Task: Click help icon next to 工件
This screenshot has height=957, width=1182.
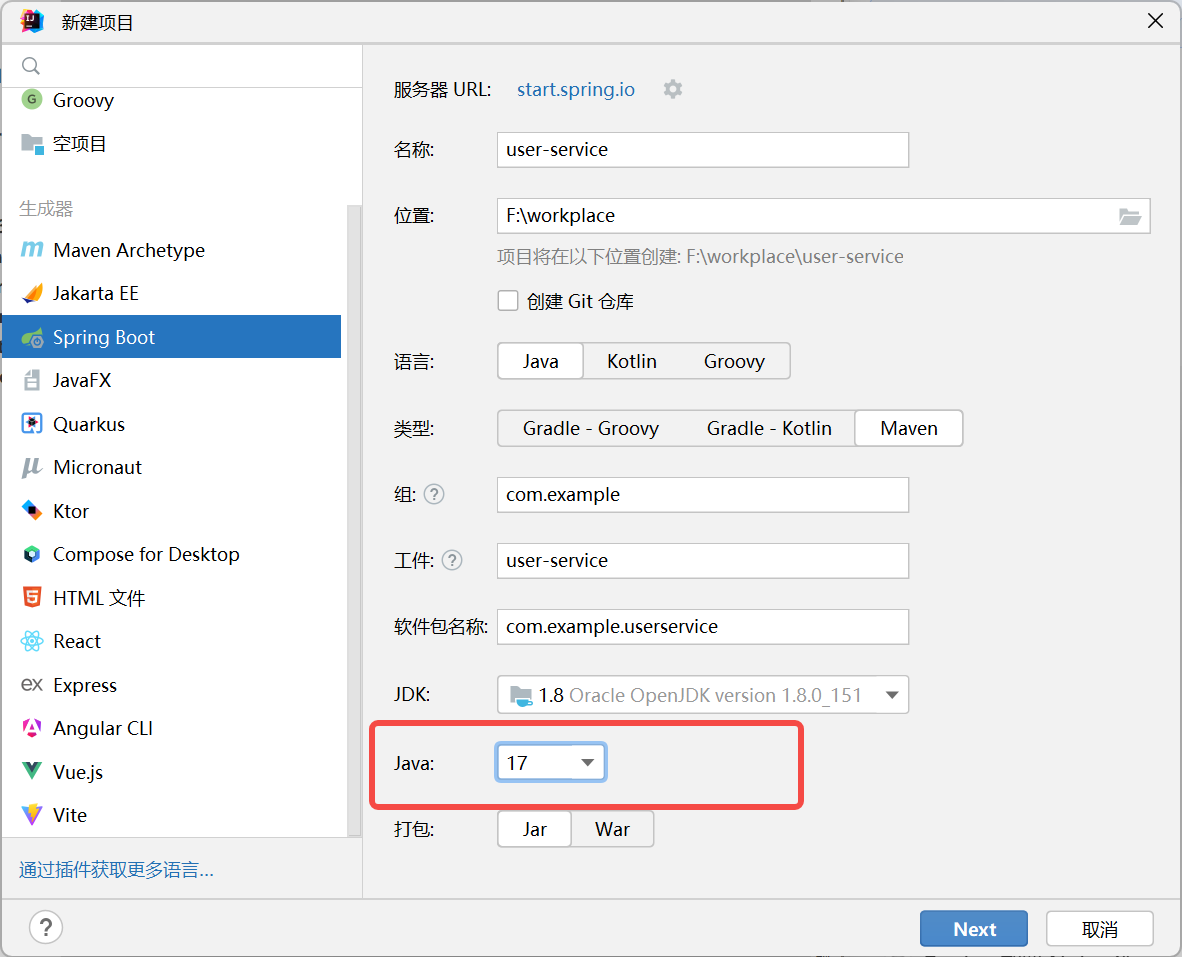Action: point(452,561)
